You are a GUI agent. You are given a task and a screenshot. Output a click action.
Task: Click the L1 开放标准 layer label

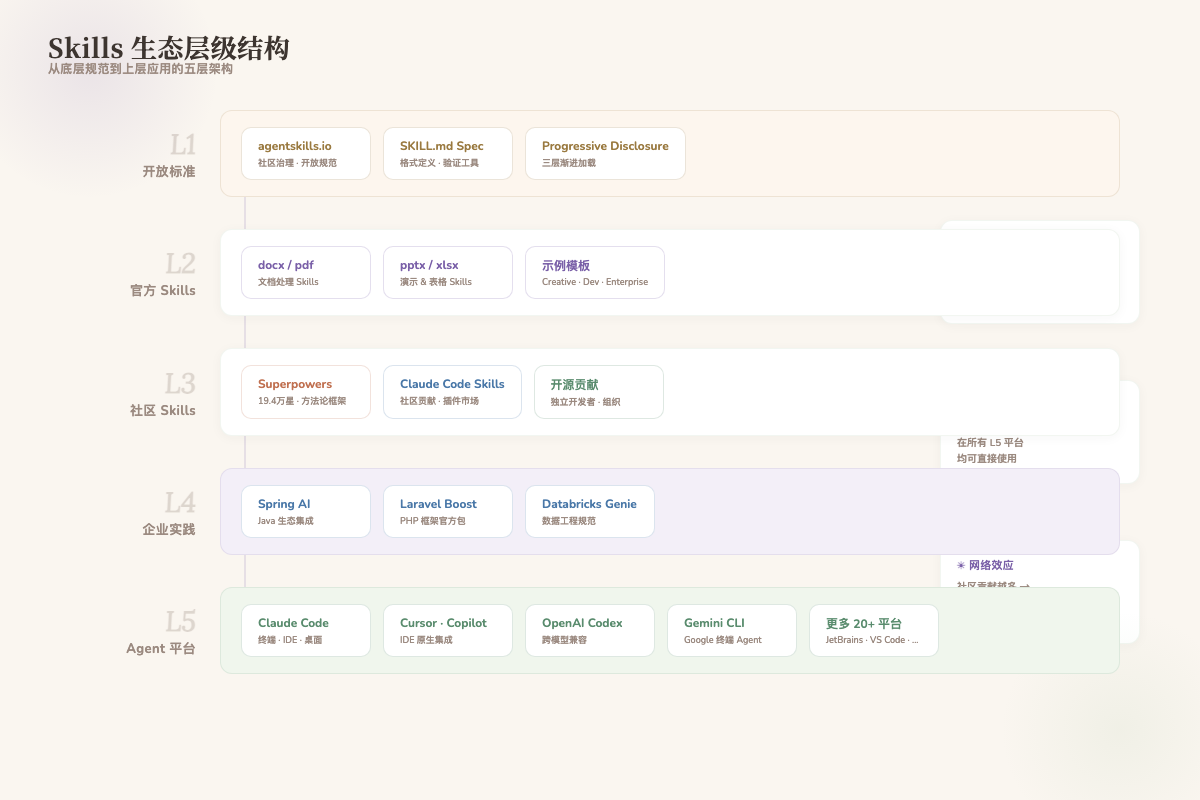click(168, 154)
